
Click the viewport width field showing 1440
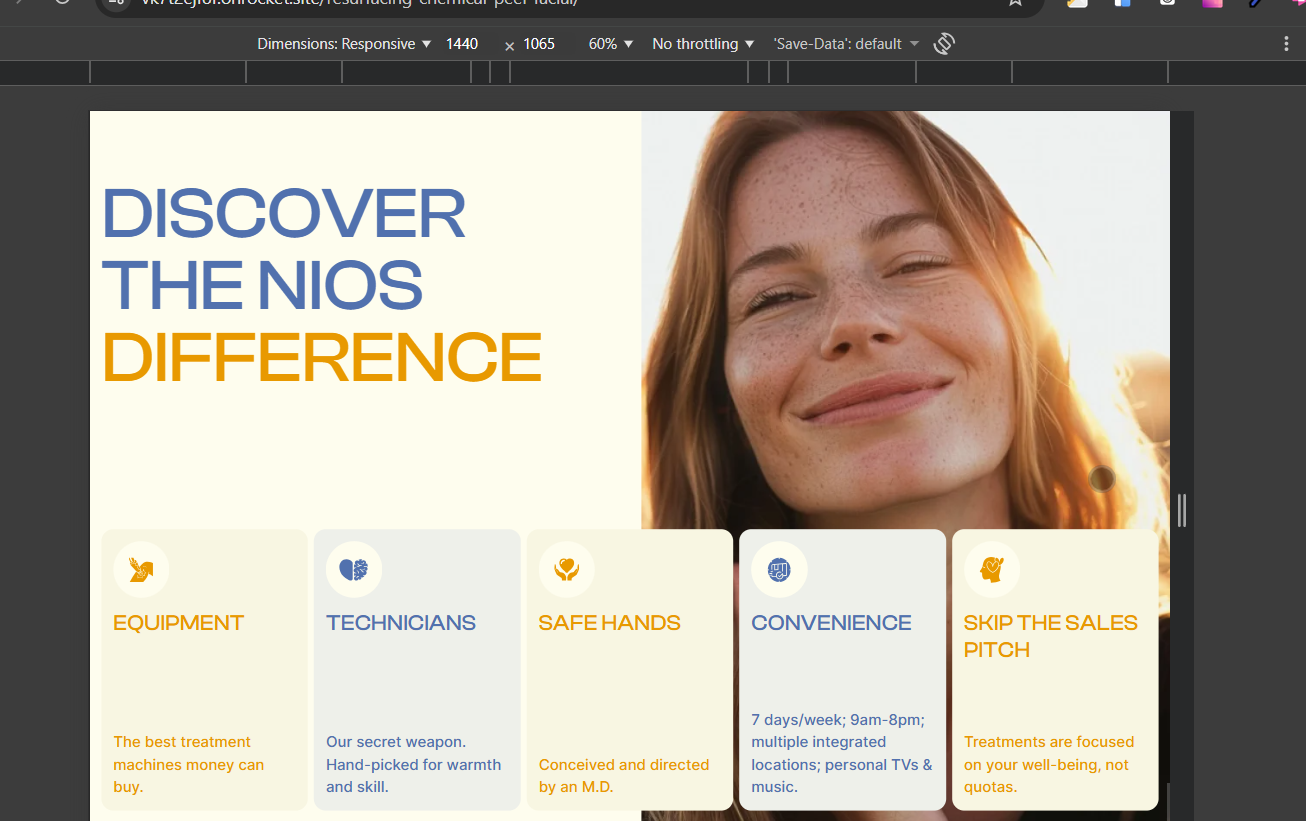[x=462, y=44]
